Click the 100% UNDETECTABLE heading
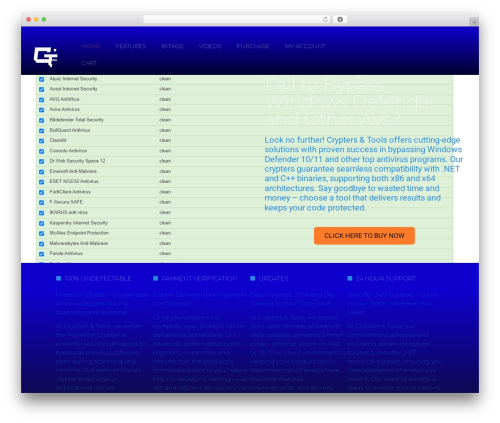This screenshot has height=423, width=500. [x=98, y=278]
